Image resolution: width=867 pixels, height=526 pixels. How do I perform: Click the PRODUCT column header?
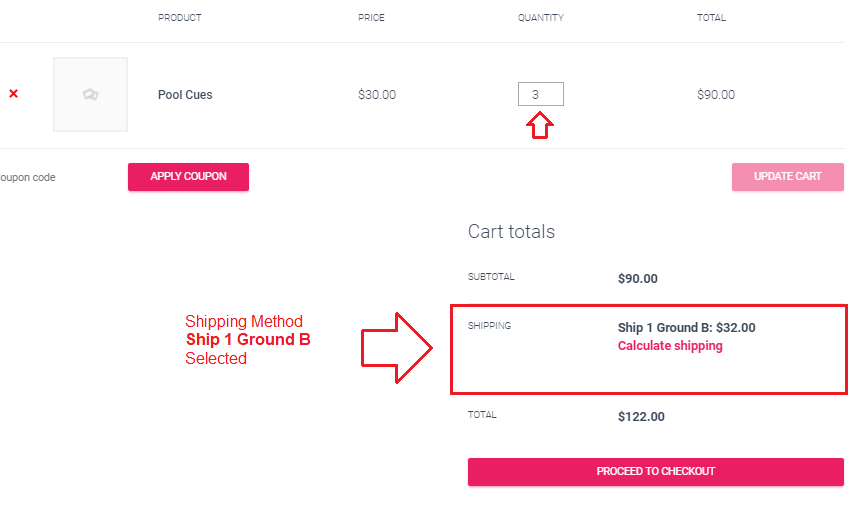180,18
